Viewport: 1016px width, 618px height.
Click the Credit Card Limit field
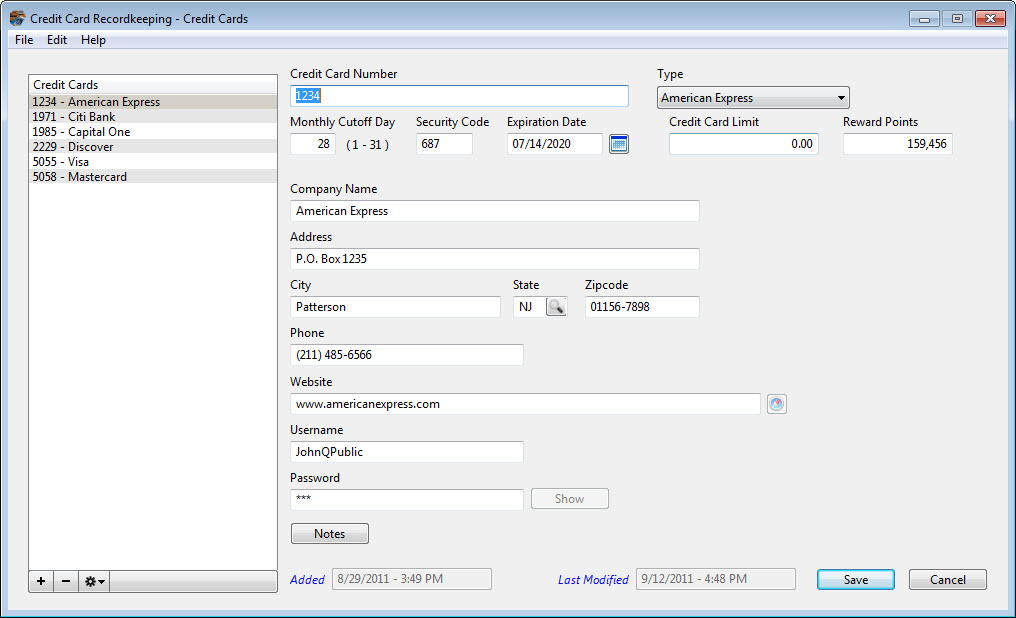pos(744,144)
